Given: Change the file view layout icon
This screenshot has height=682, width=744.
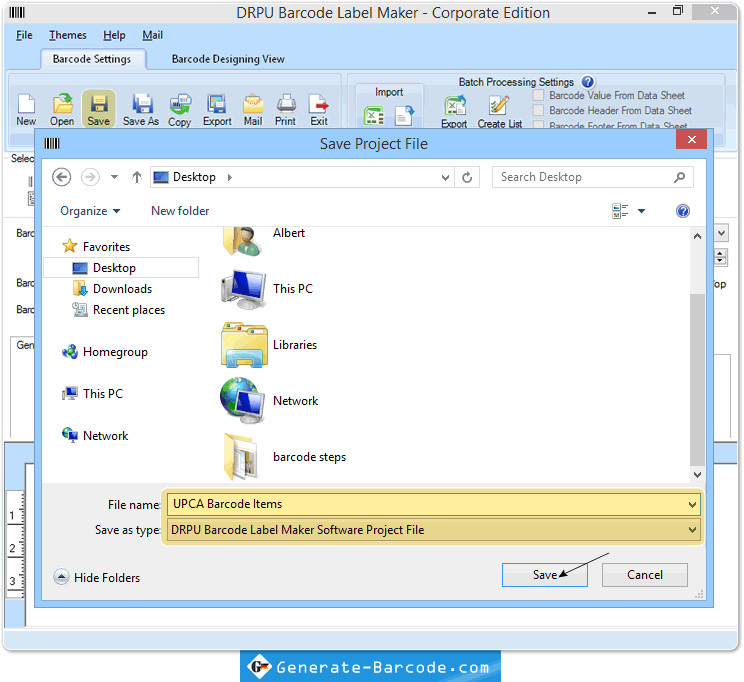Looking at the screenshot, I should click(x=620, y=211).
